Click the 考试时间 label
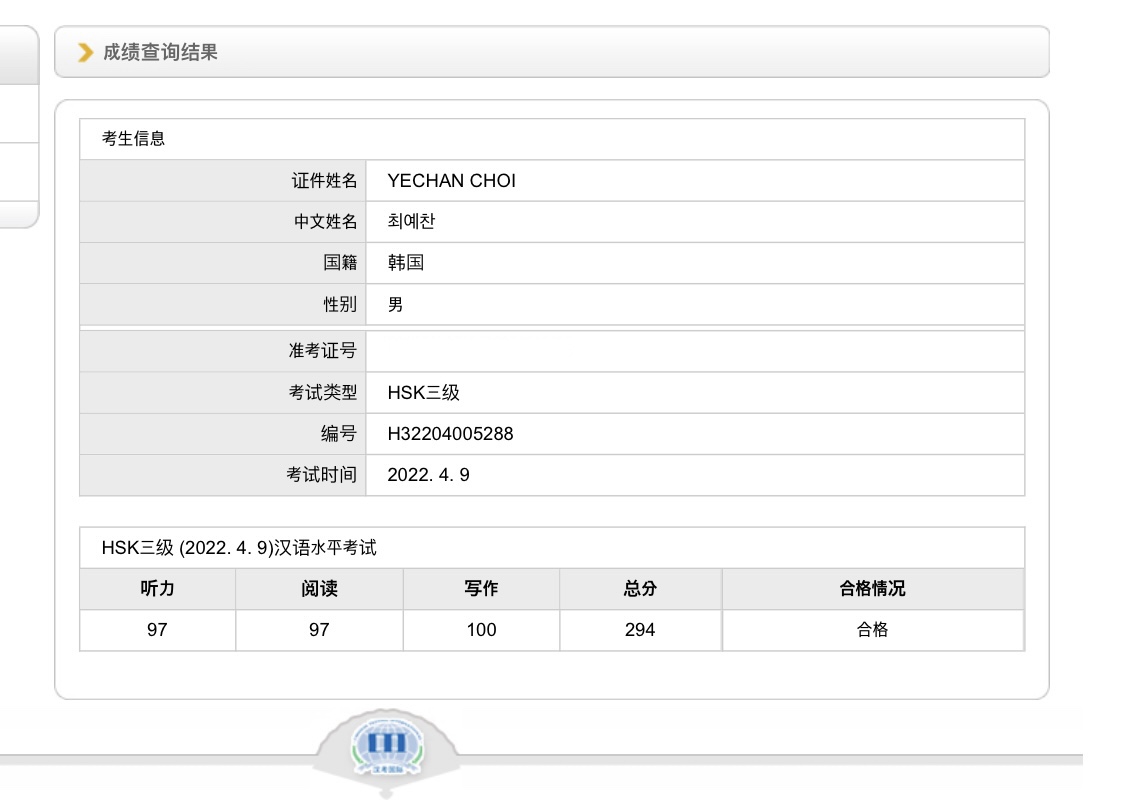Screen dimensions: 1124x800 [x=322, y=475]
